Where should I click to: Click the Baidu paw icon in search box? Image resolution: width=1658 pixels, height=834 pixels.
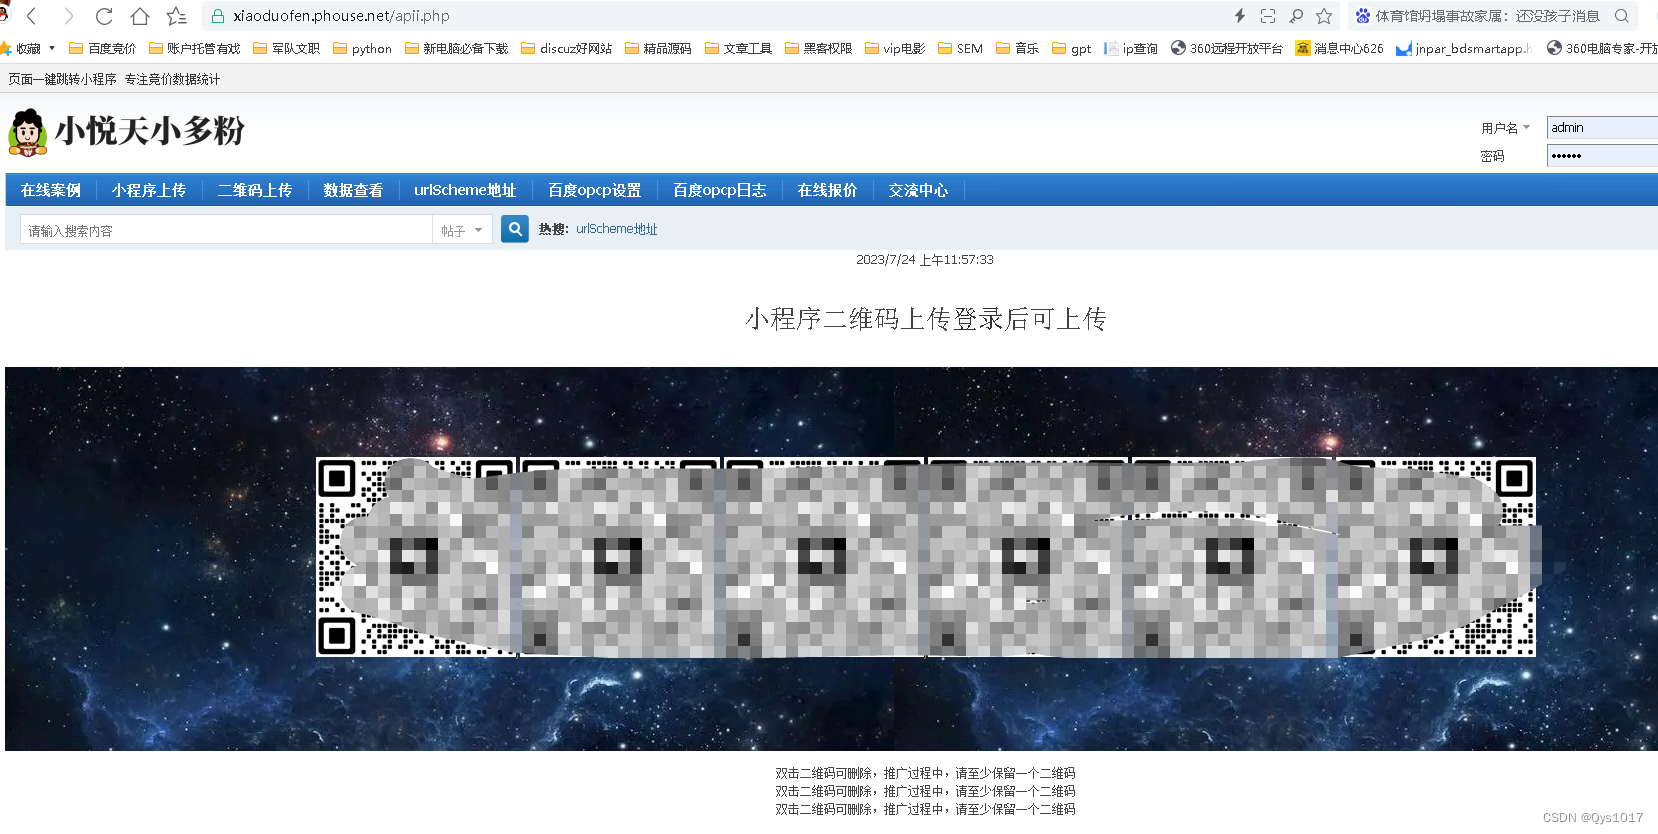pyautogui.click(x=1363, y=16)
